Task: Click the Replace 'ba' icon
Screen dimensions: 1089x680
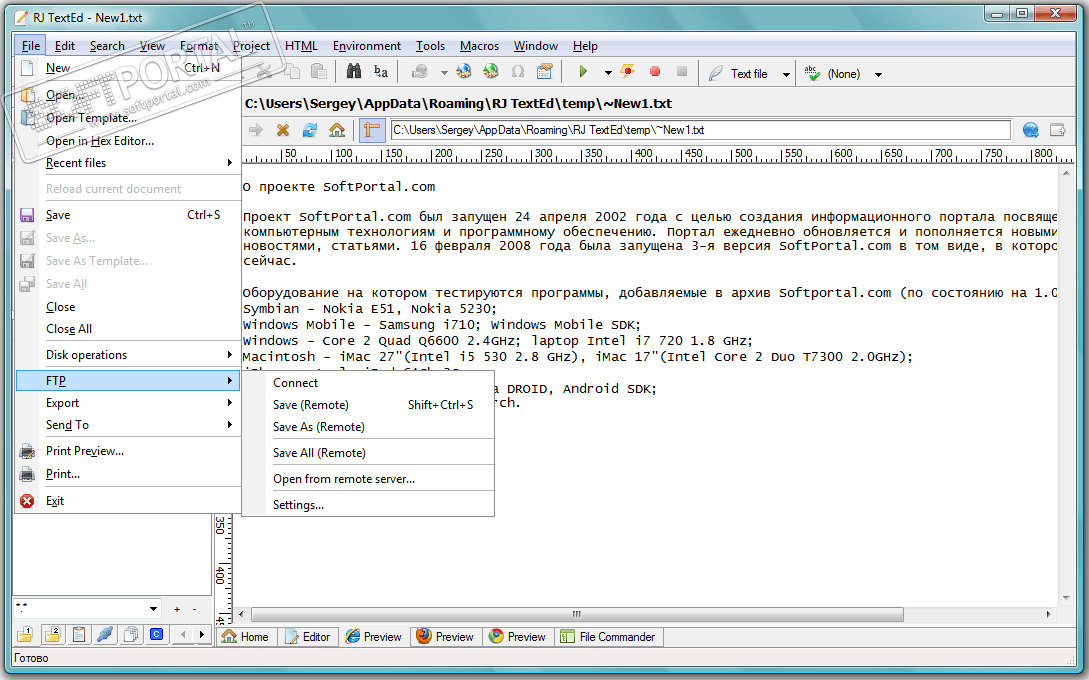Action: pyautogui.click(x=381, y=72)
